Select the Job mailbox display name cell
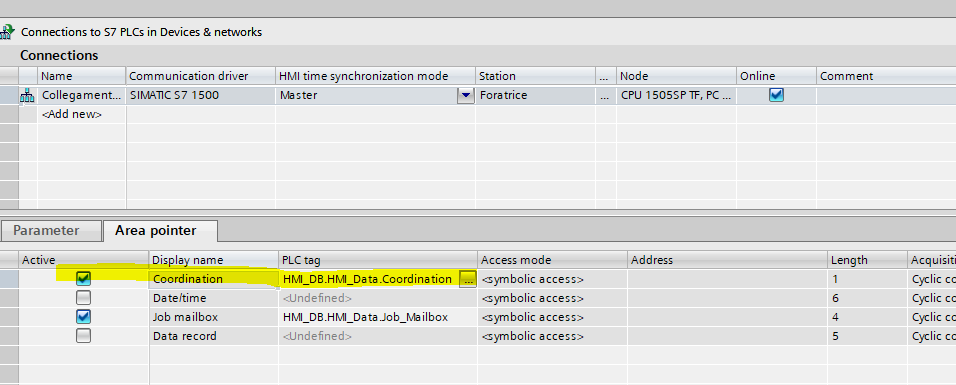This screenshot has height=385, width=956. (213, 317)
